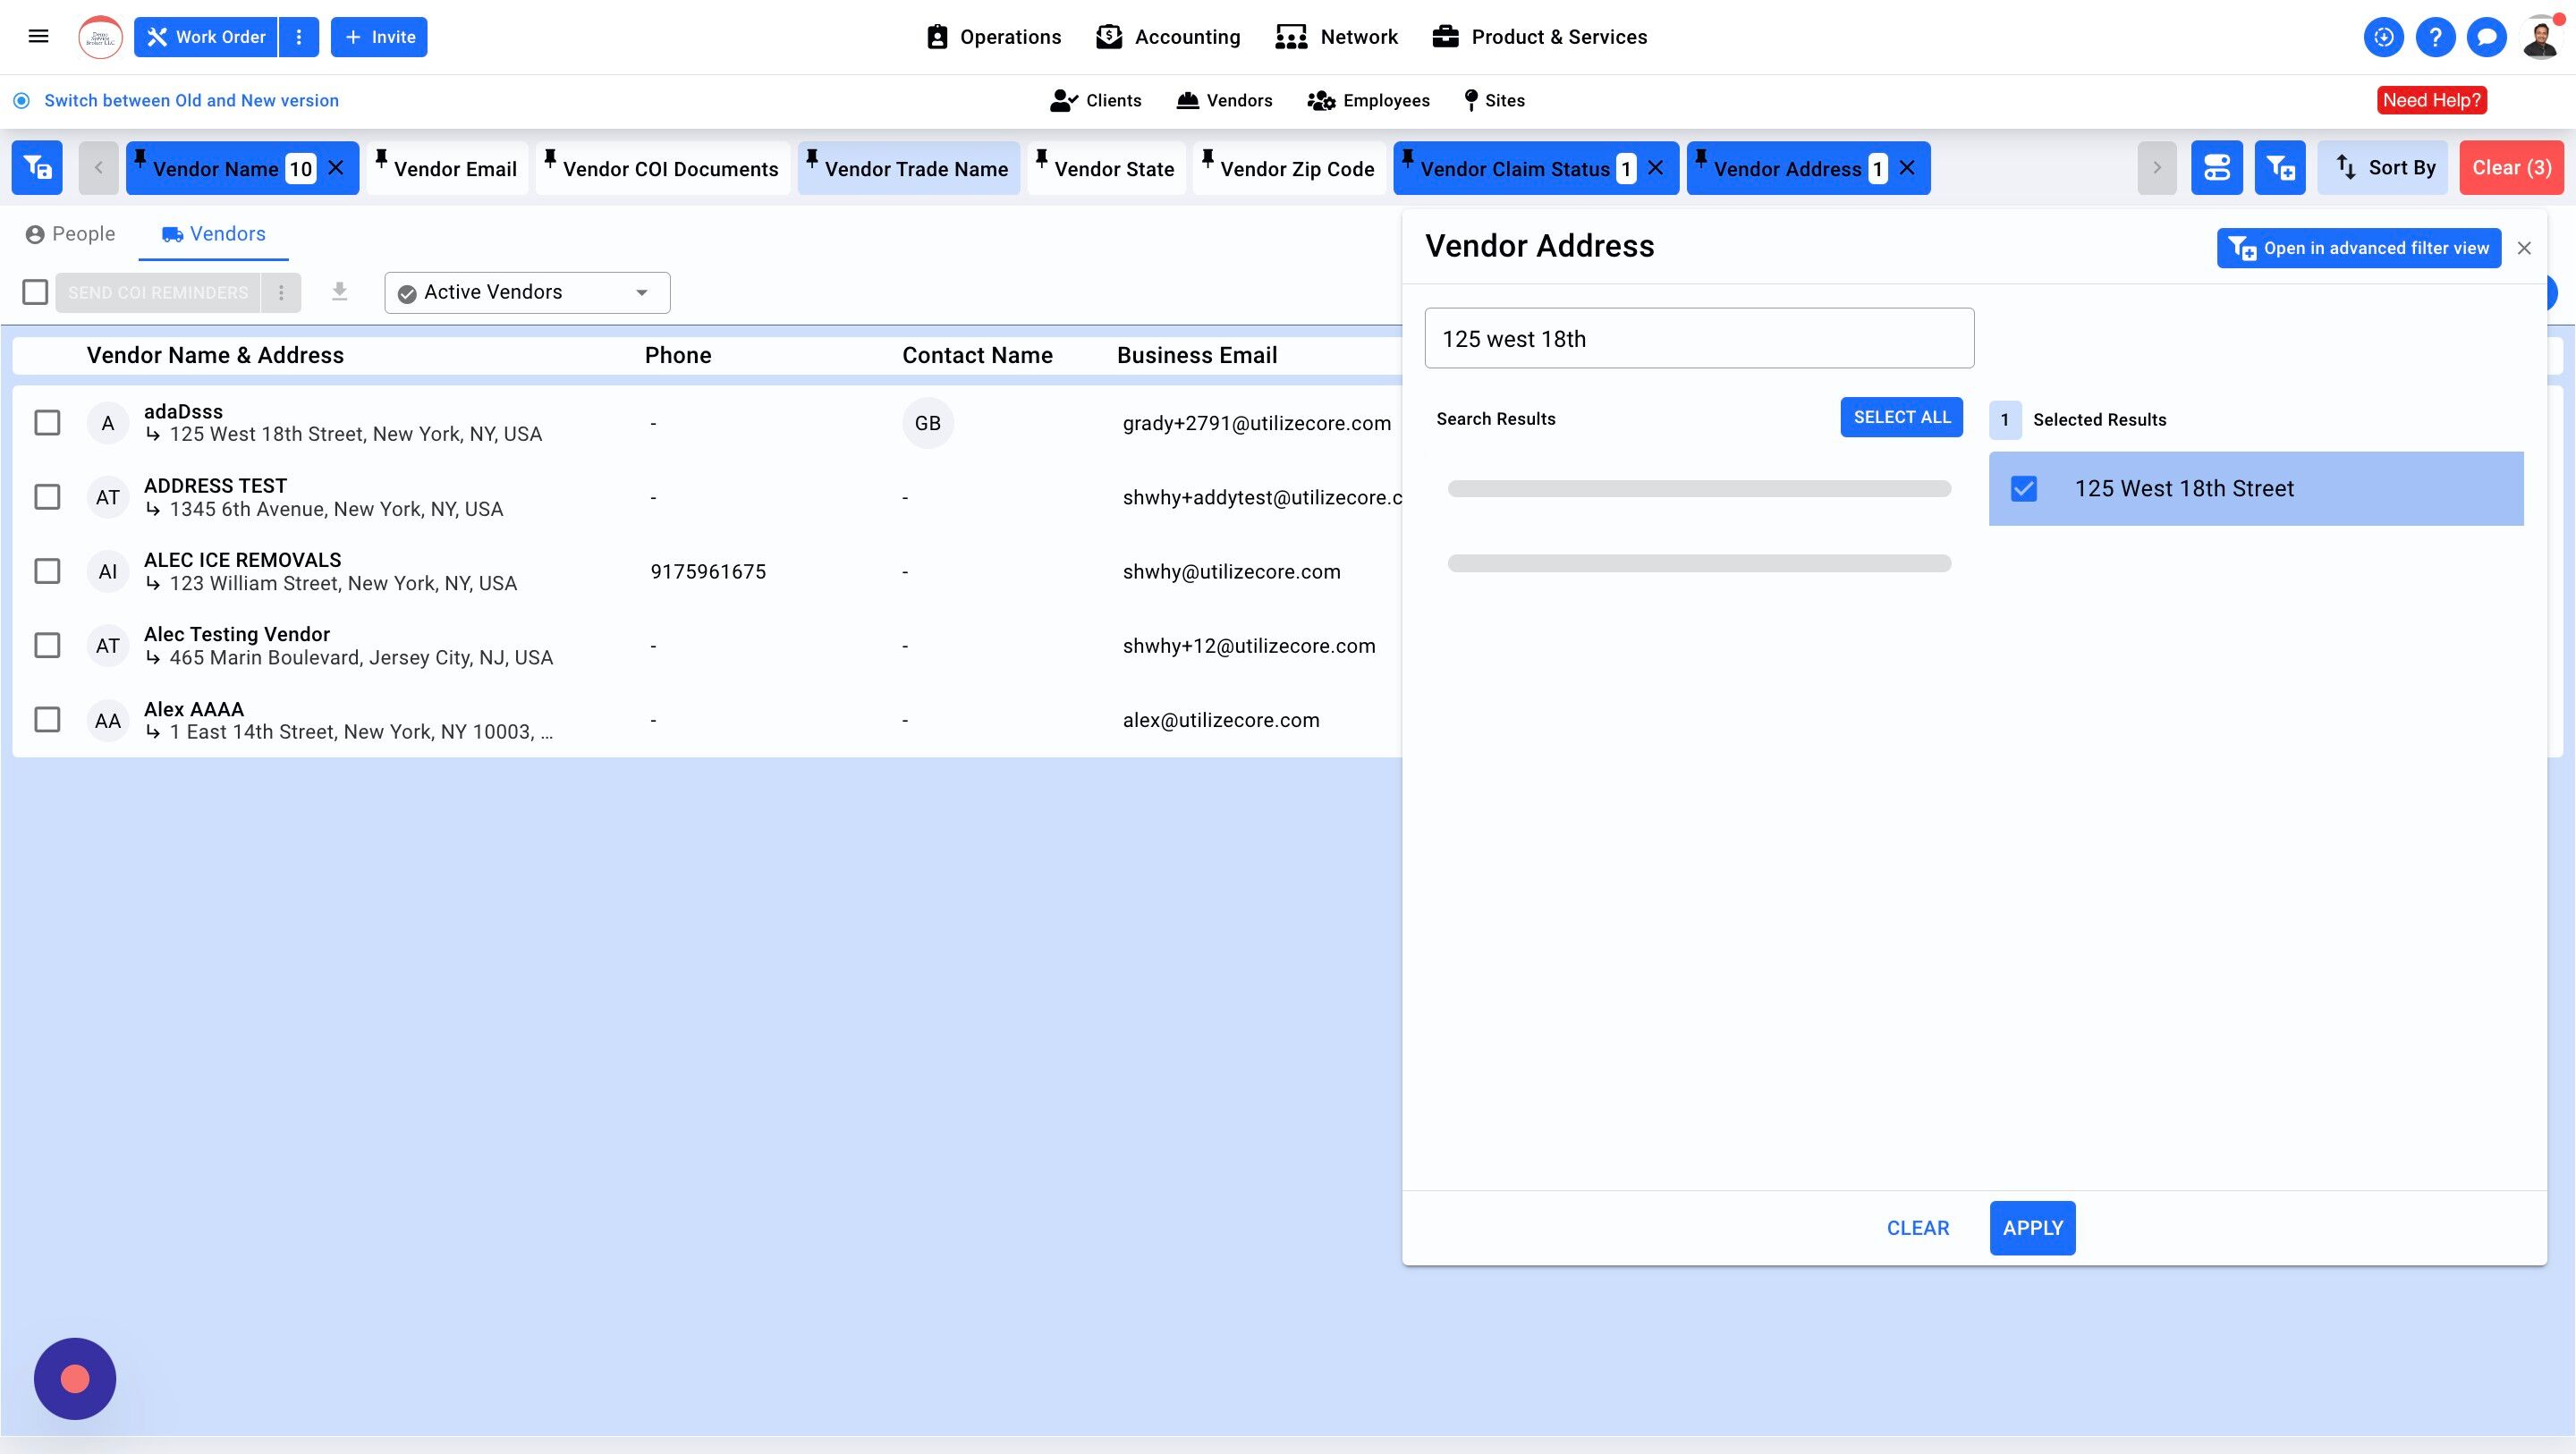Expand the Active Vendors dropdown
2576x1454 pixels.
click(x=527, y=292)
